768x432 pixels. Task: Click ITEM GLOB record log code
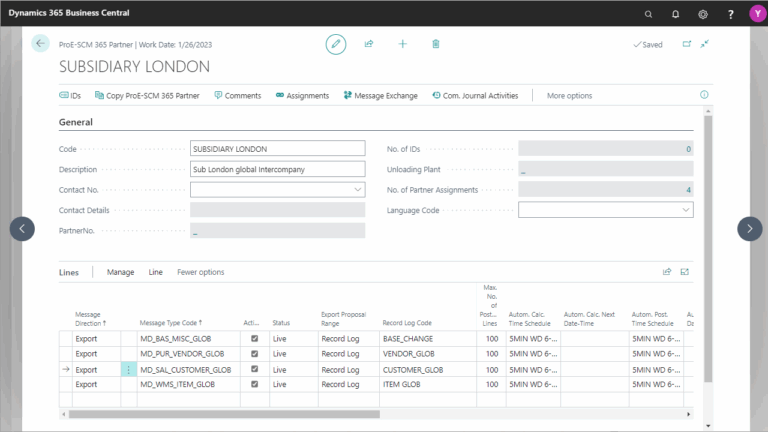pos(402,384)
